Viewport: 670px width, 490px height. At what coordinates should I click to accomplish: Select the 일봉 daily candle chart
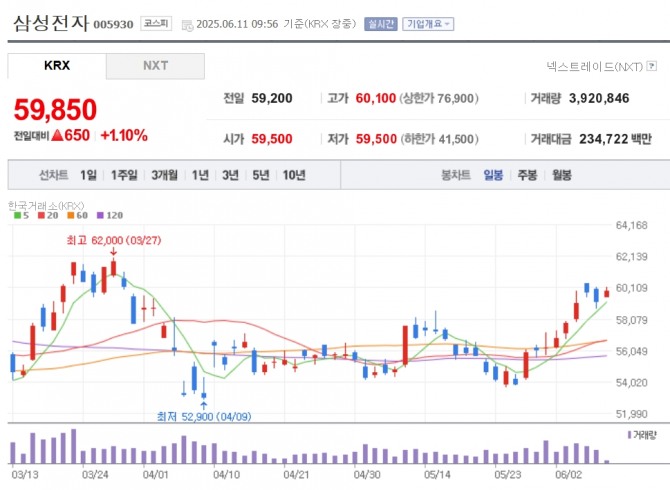pyautogui.click(x=493, y=175)
